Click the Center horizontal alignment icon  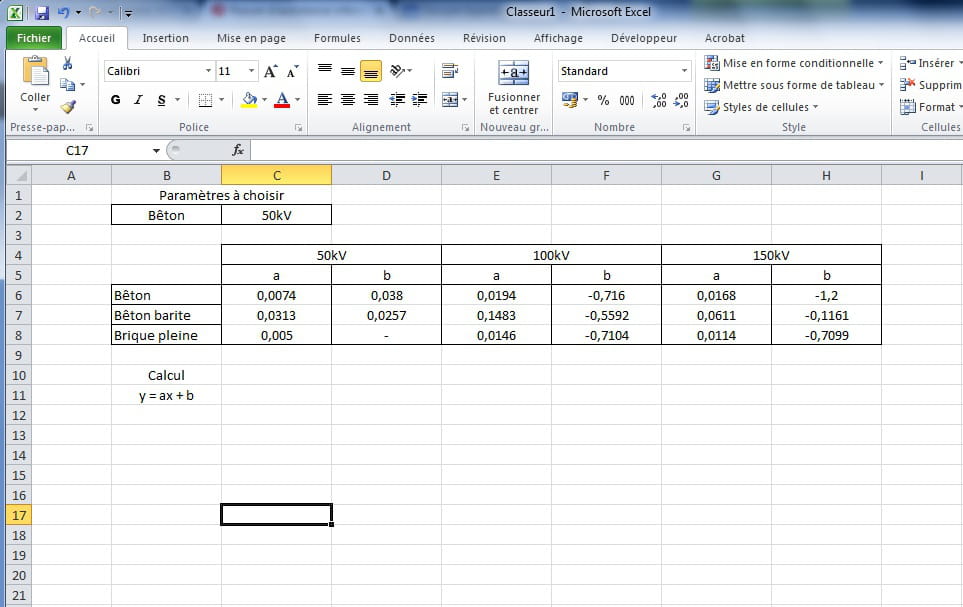[347, 100]
